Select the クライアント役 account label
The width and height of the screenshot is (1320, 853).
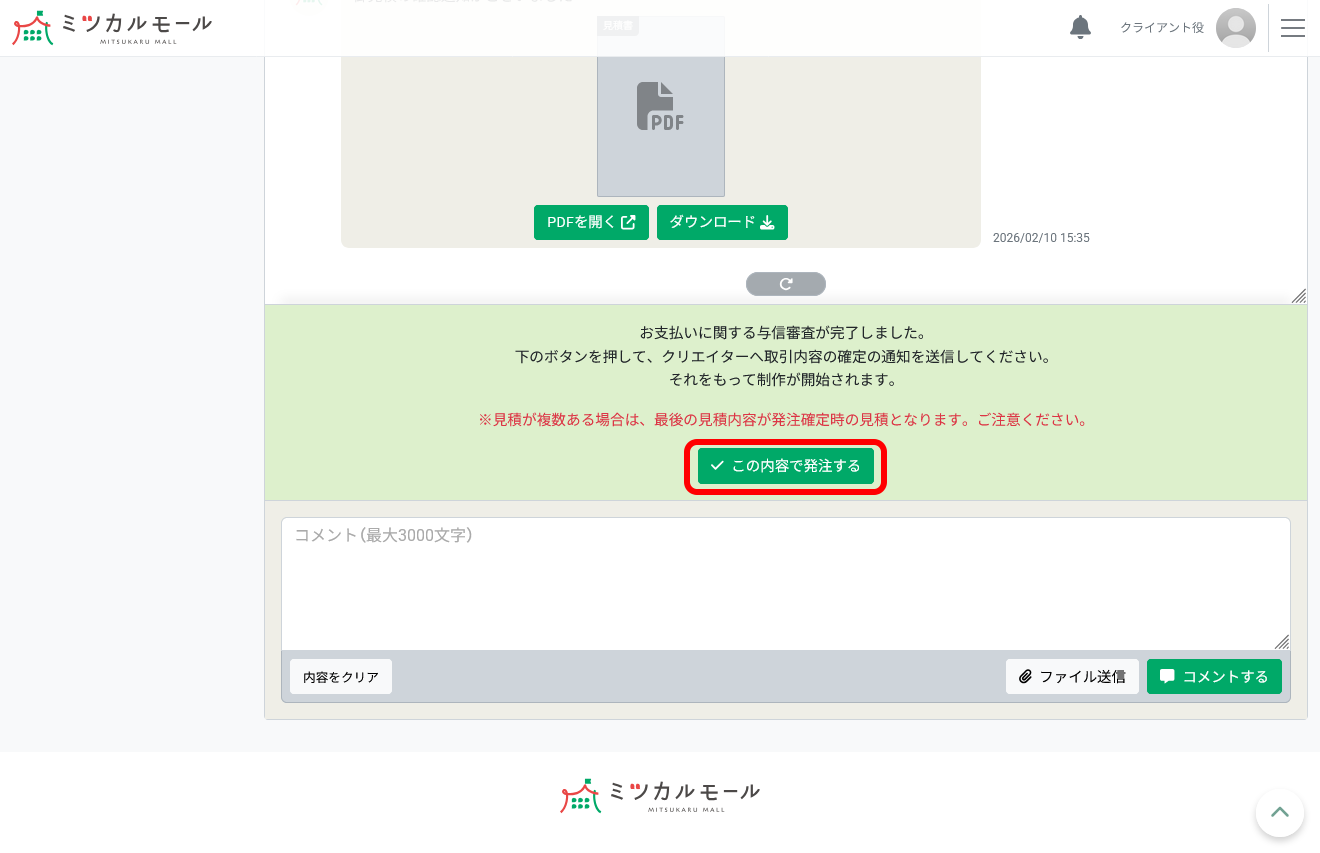[1160, 27]
